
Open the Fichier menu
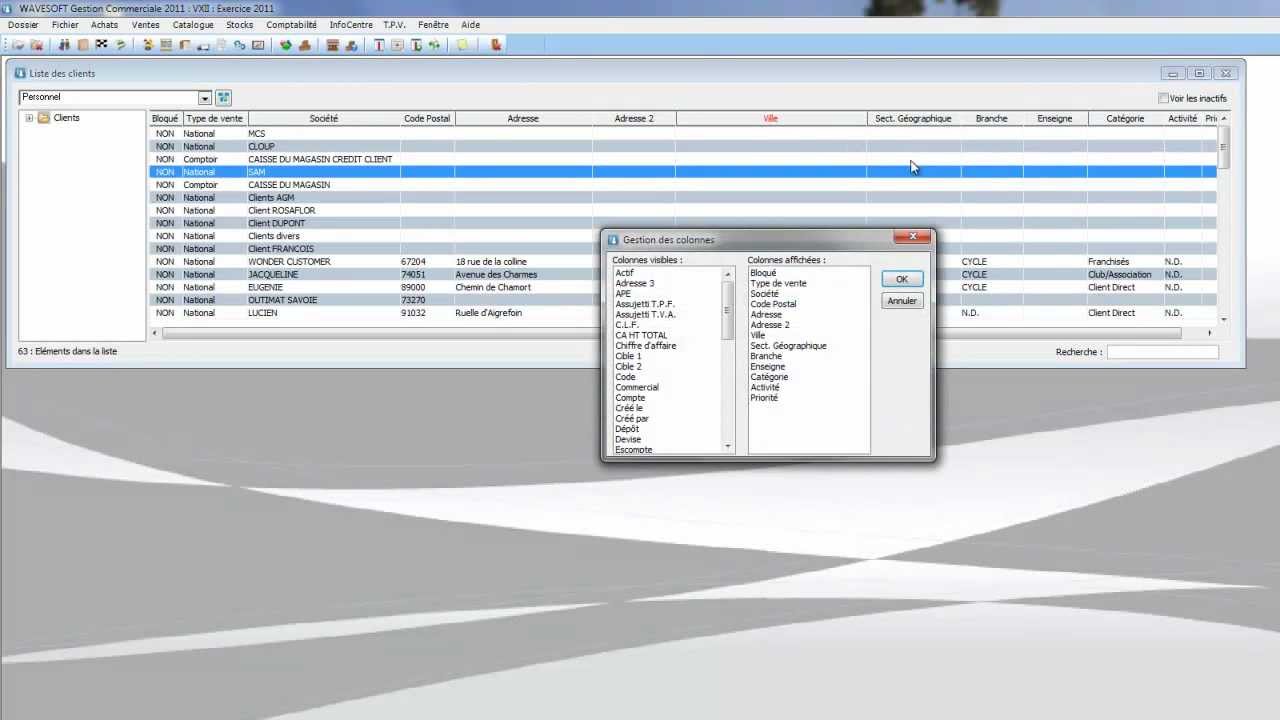click(x=65, y=25)
